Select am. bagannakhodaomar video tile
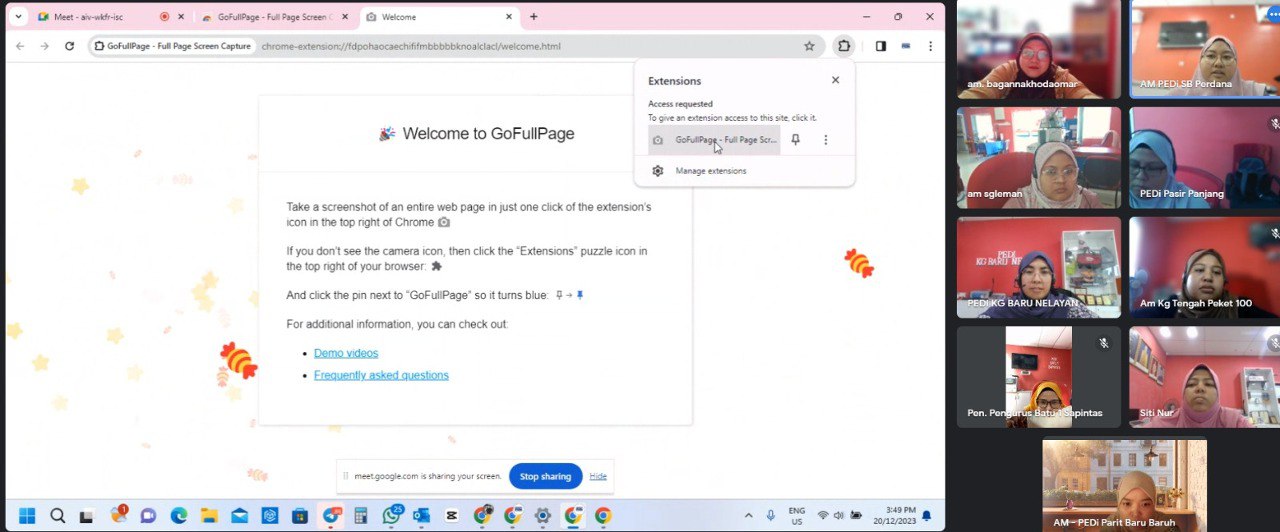 pos(1039,49)
